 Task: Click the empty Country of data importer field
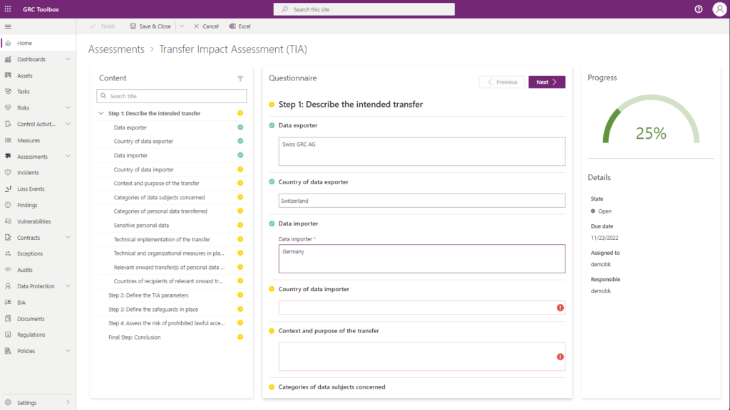(x=422, y=308)
